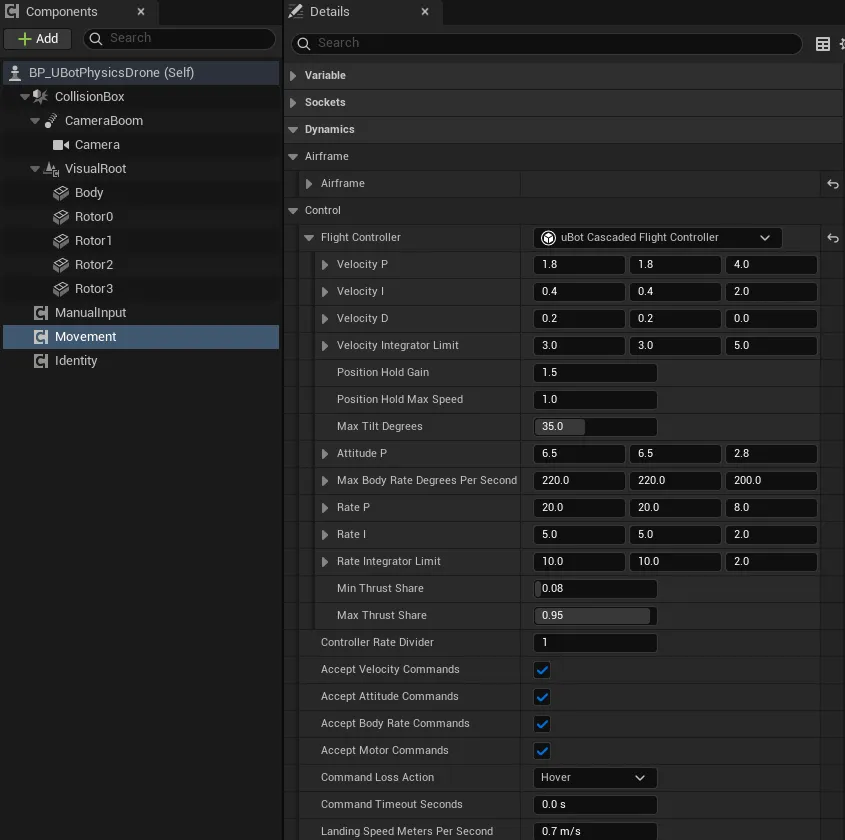Uncheck Accept Attitude Commands
Viewport: 845px width, 840px height.
542,697
